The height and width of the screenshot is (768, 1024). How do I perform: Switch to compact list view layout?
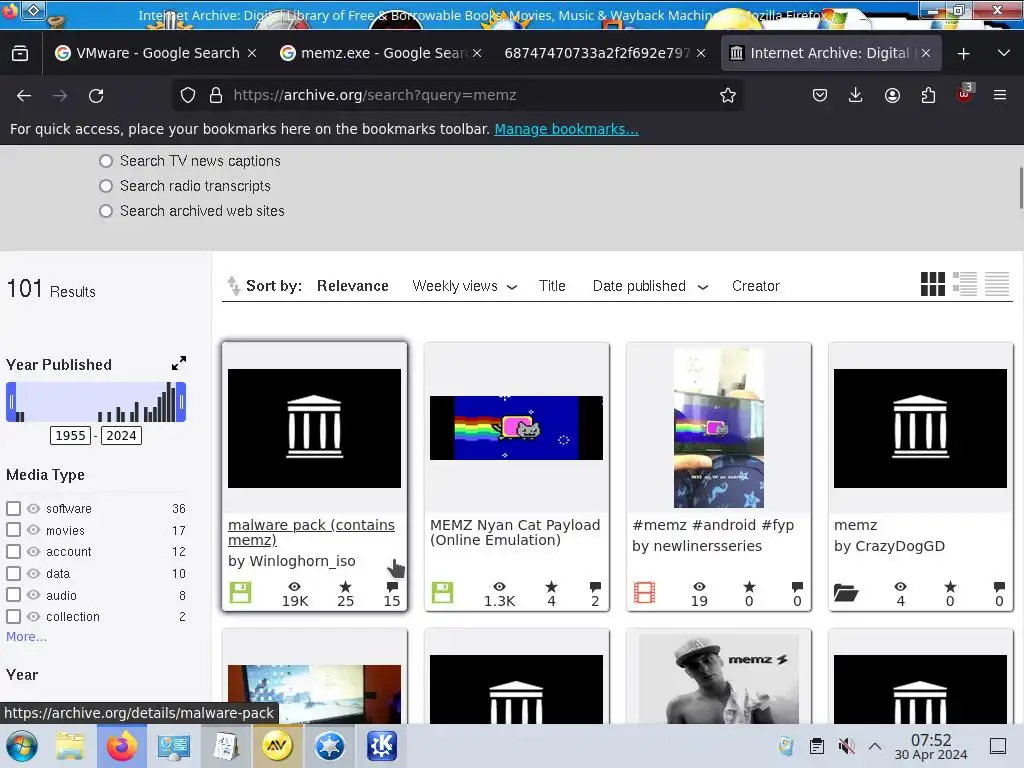[x=997, y=284]
